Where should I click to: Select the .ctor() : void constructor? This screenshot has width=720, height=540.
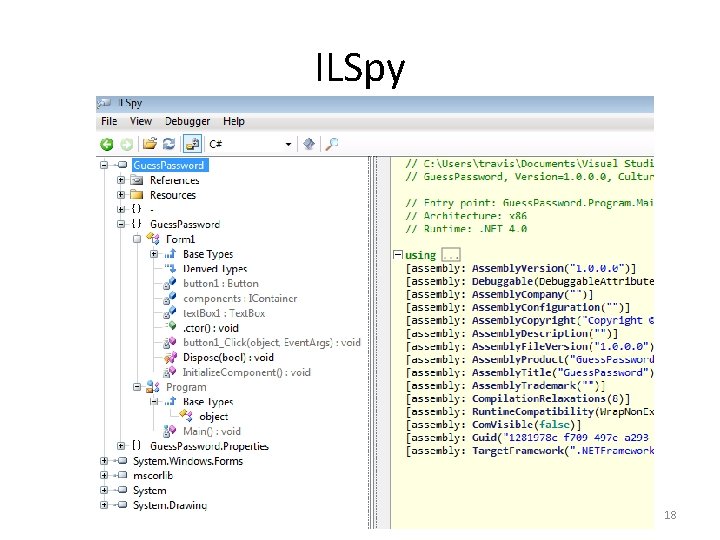(x=211, y=328)
